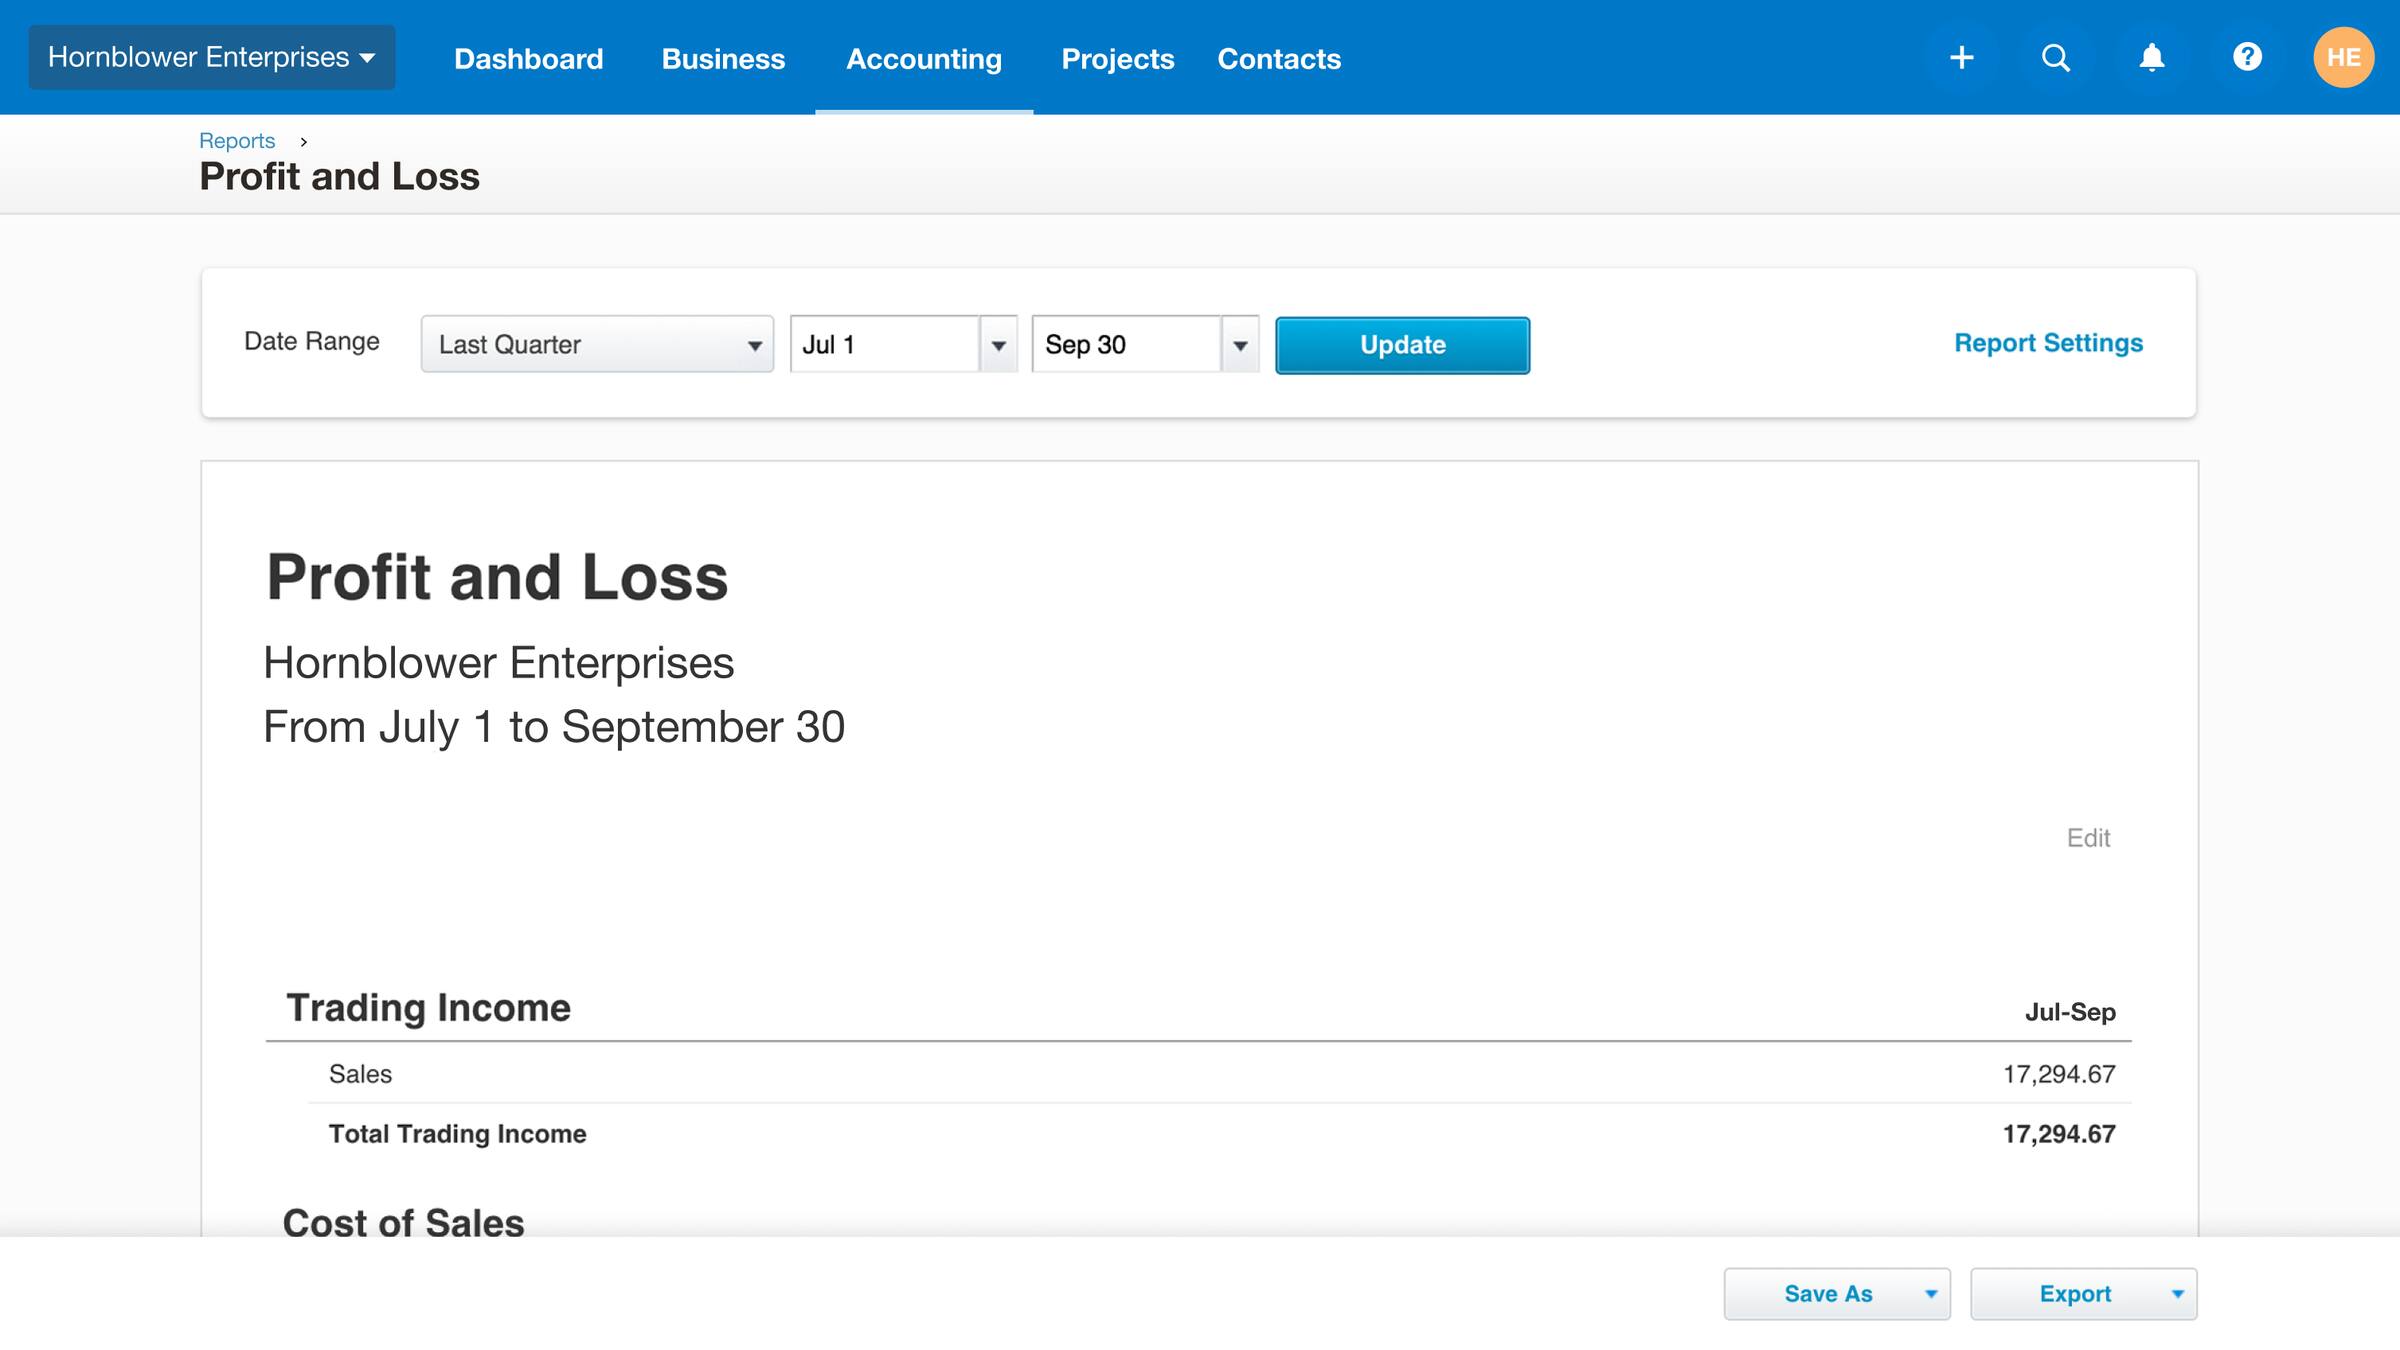
Task: Expand the Export options arrow
Action: pos(2177,1292)
